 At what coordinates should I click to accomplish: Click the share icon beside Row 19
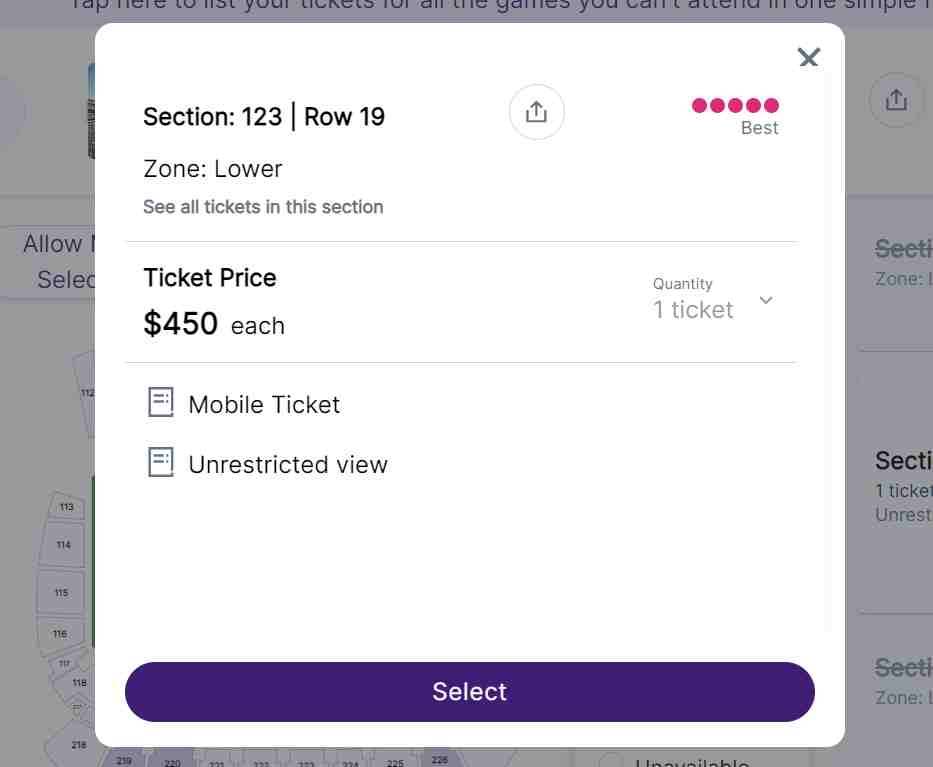tap(536, 112)
